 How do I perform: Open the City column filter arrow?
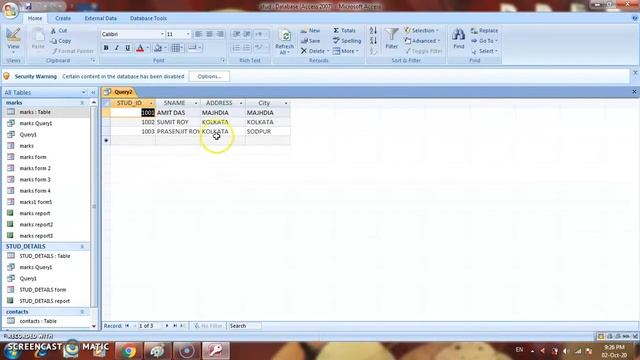point(286,103)
